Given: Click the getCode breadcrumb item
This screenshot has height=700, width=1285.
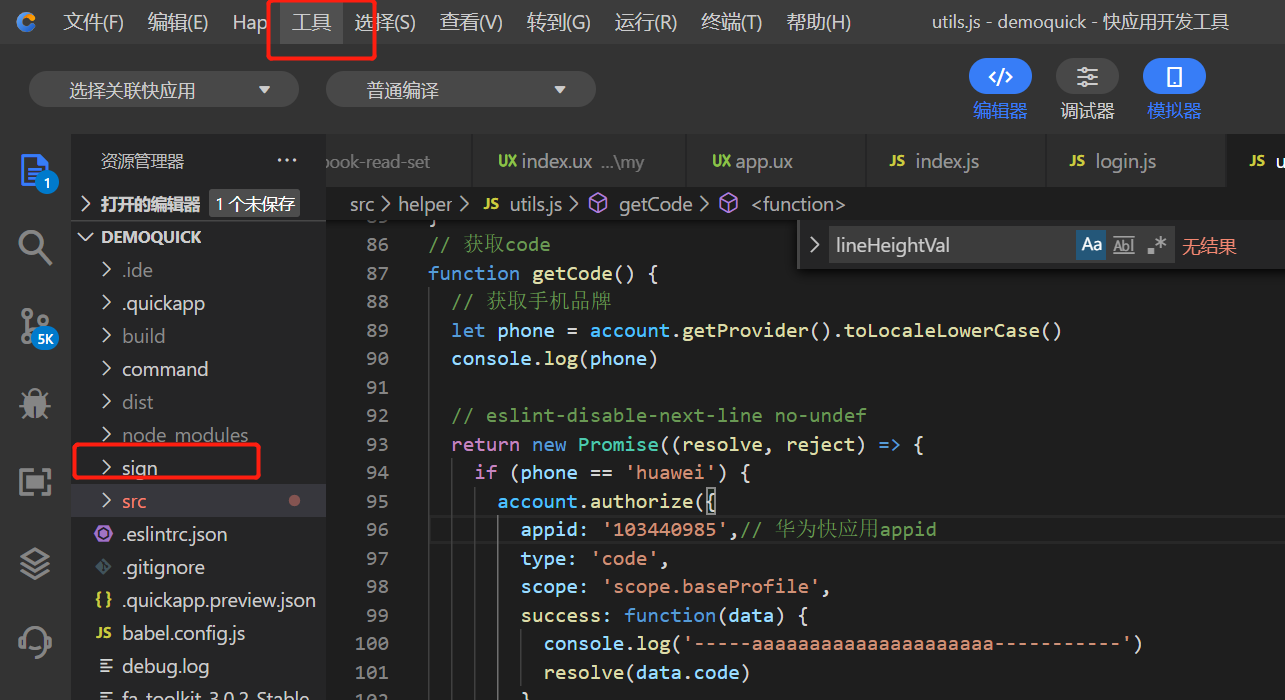Looking at the screenshot, I should (x=655, y=204).
